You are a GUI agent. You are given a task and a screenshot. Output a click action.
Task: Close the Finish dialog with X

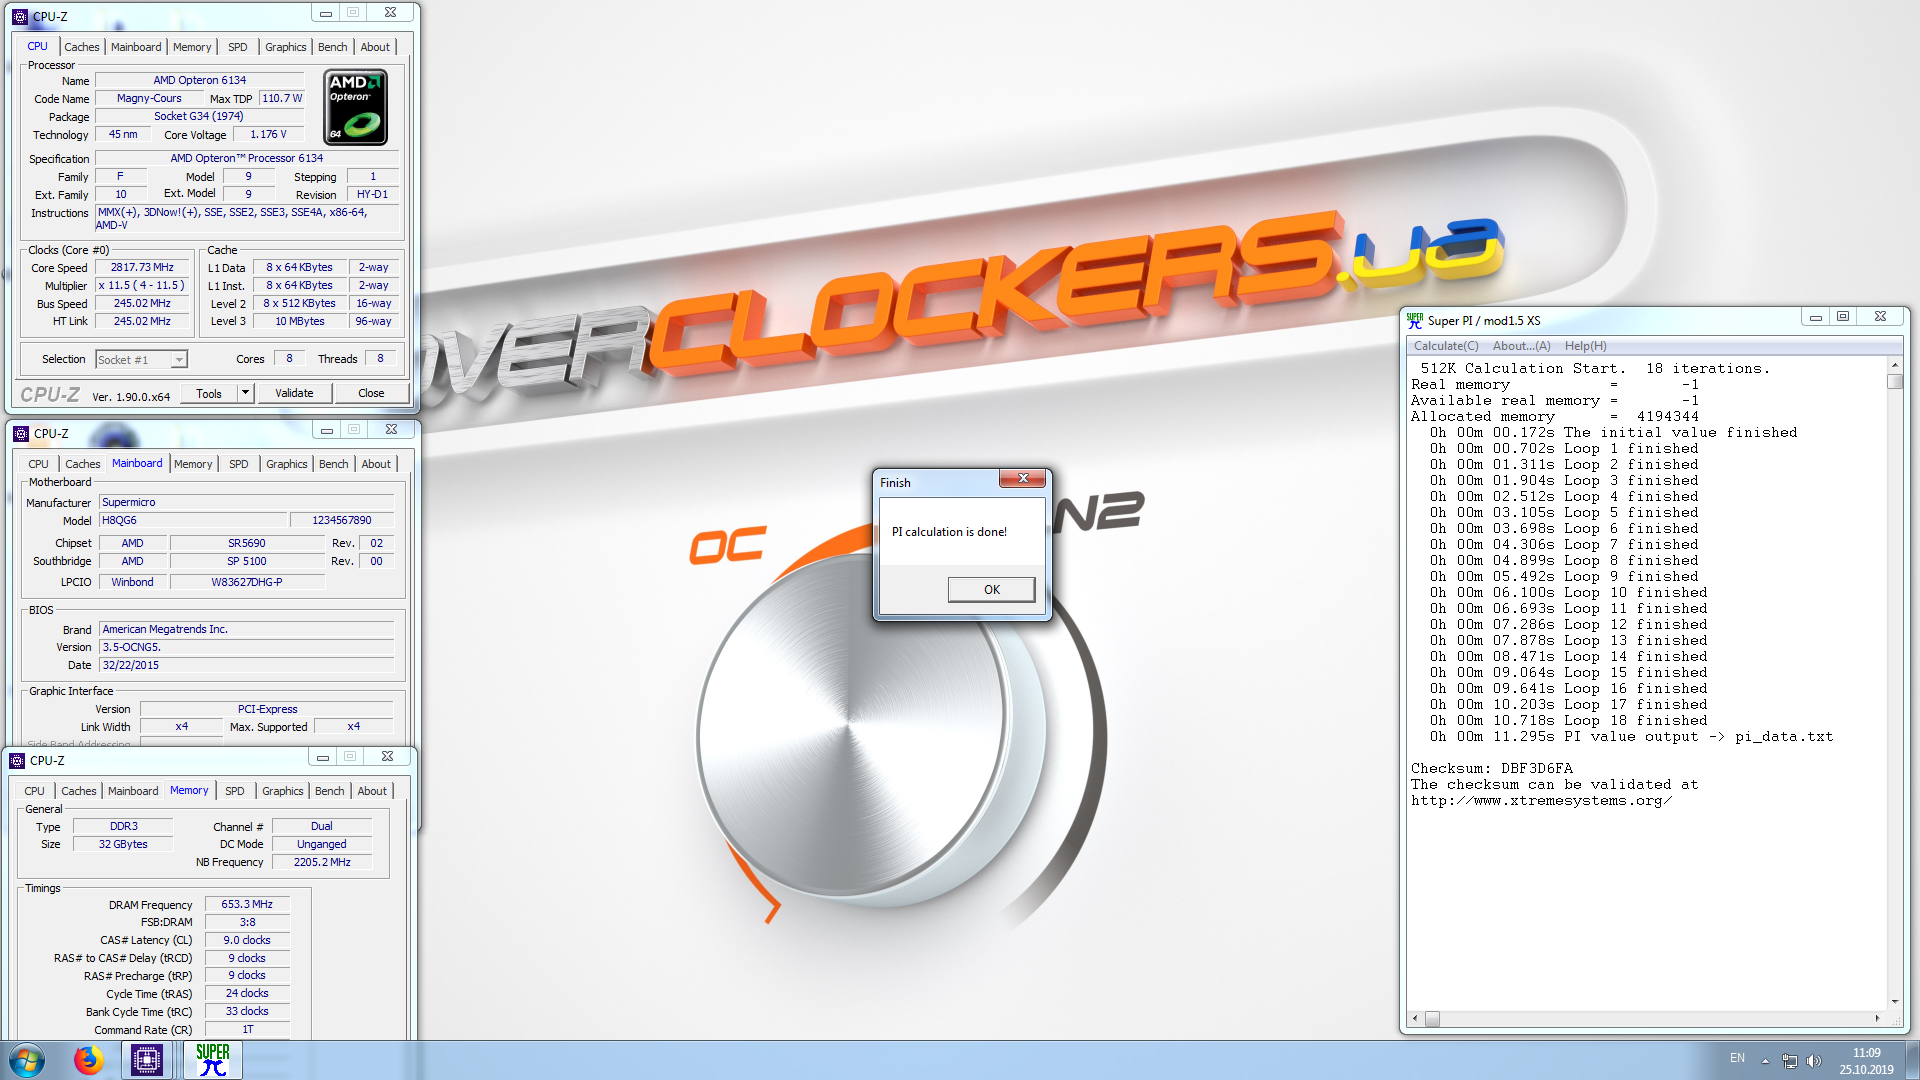pos(1023,479)
